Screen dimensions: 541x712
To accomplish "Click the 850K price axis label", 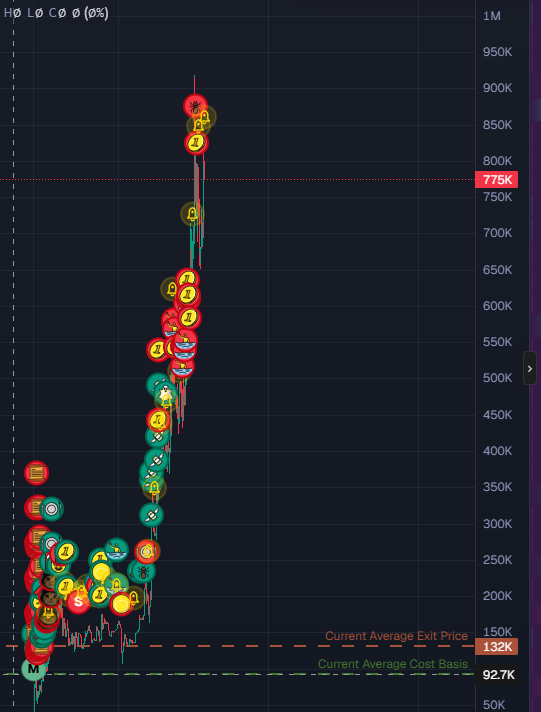I will tap(497, 124).
